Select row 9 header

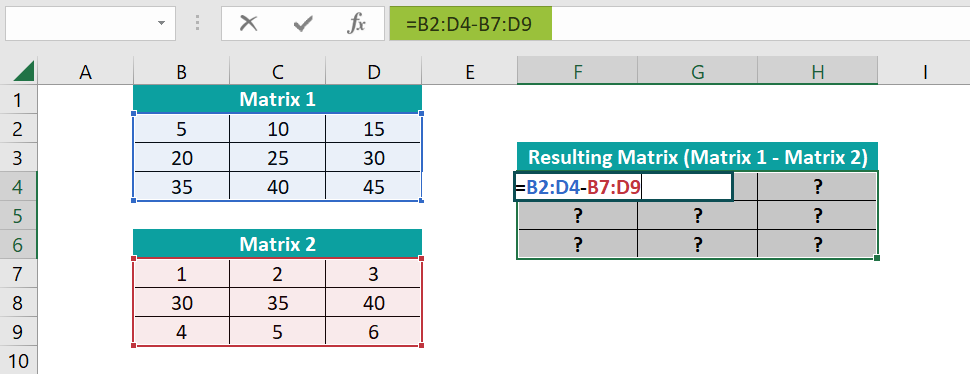point(19,332)
